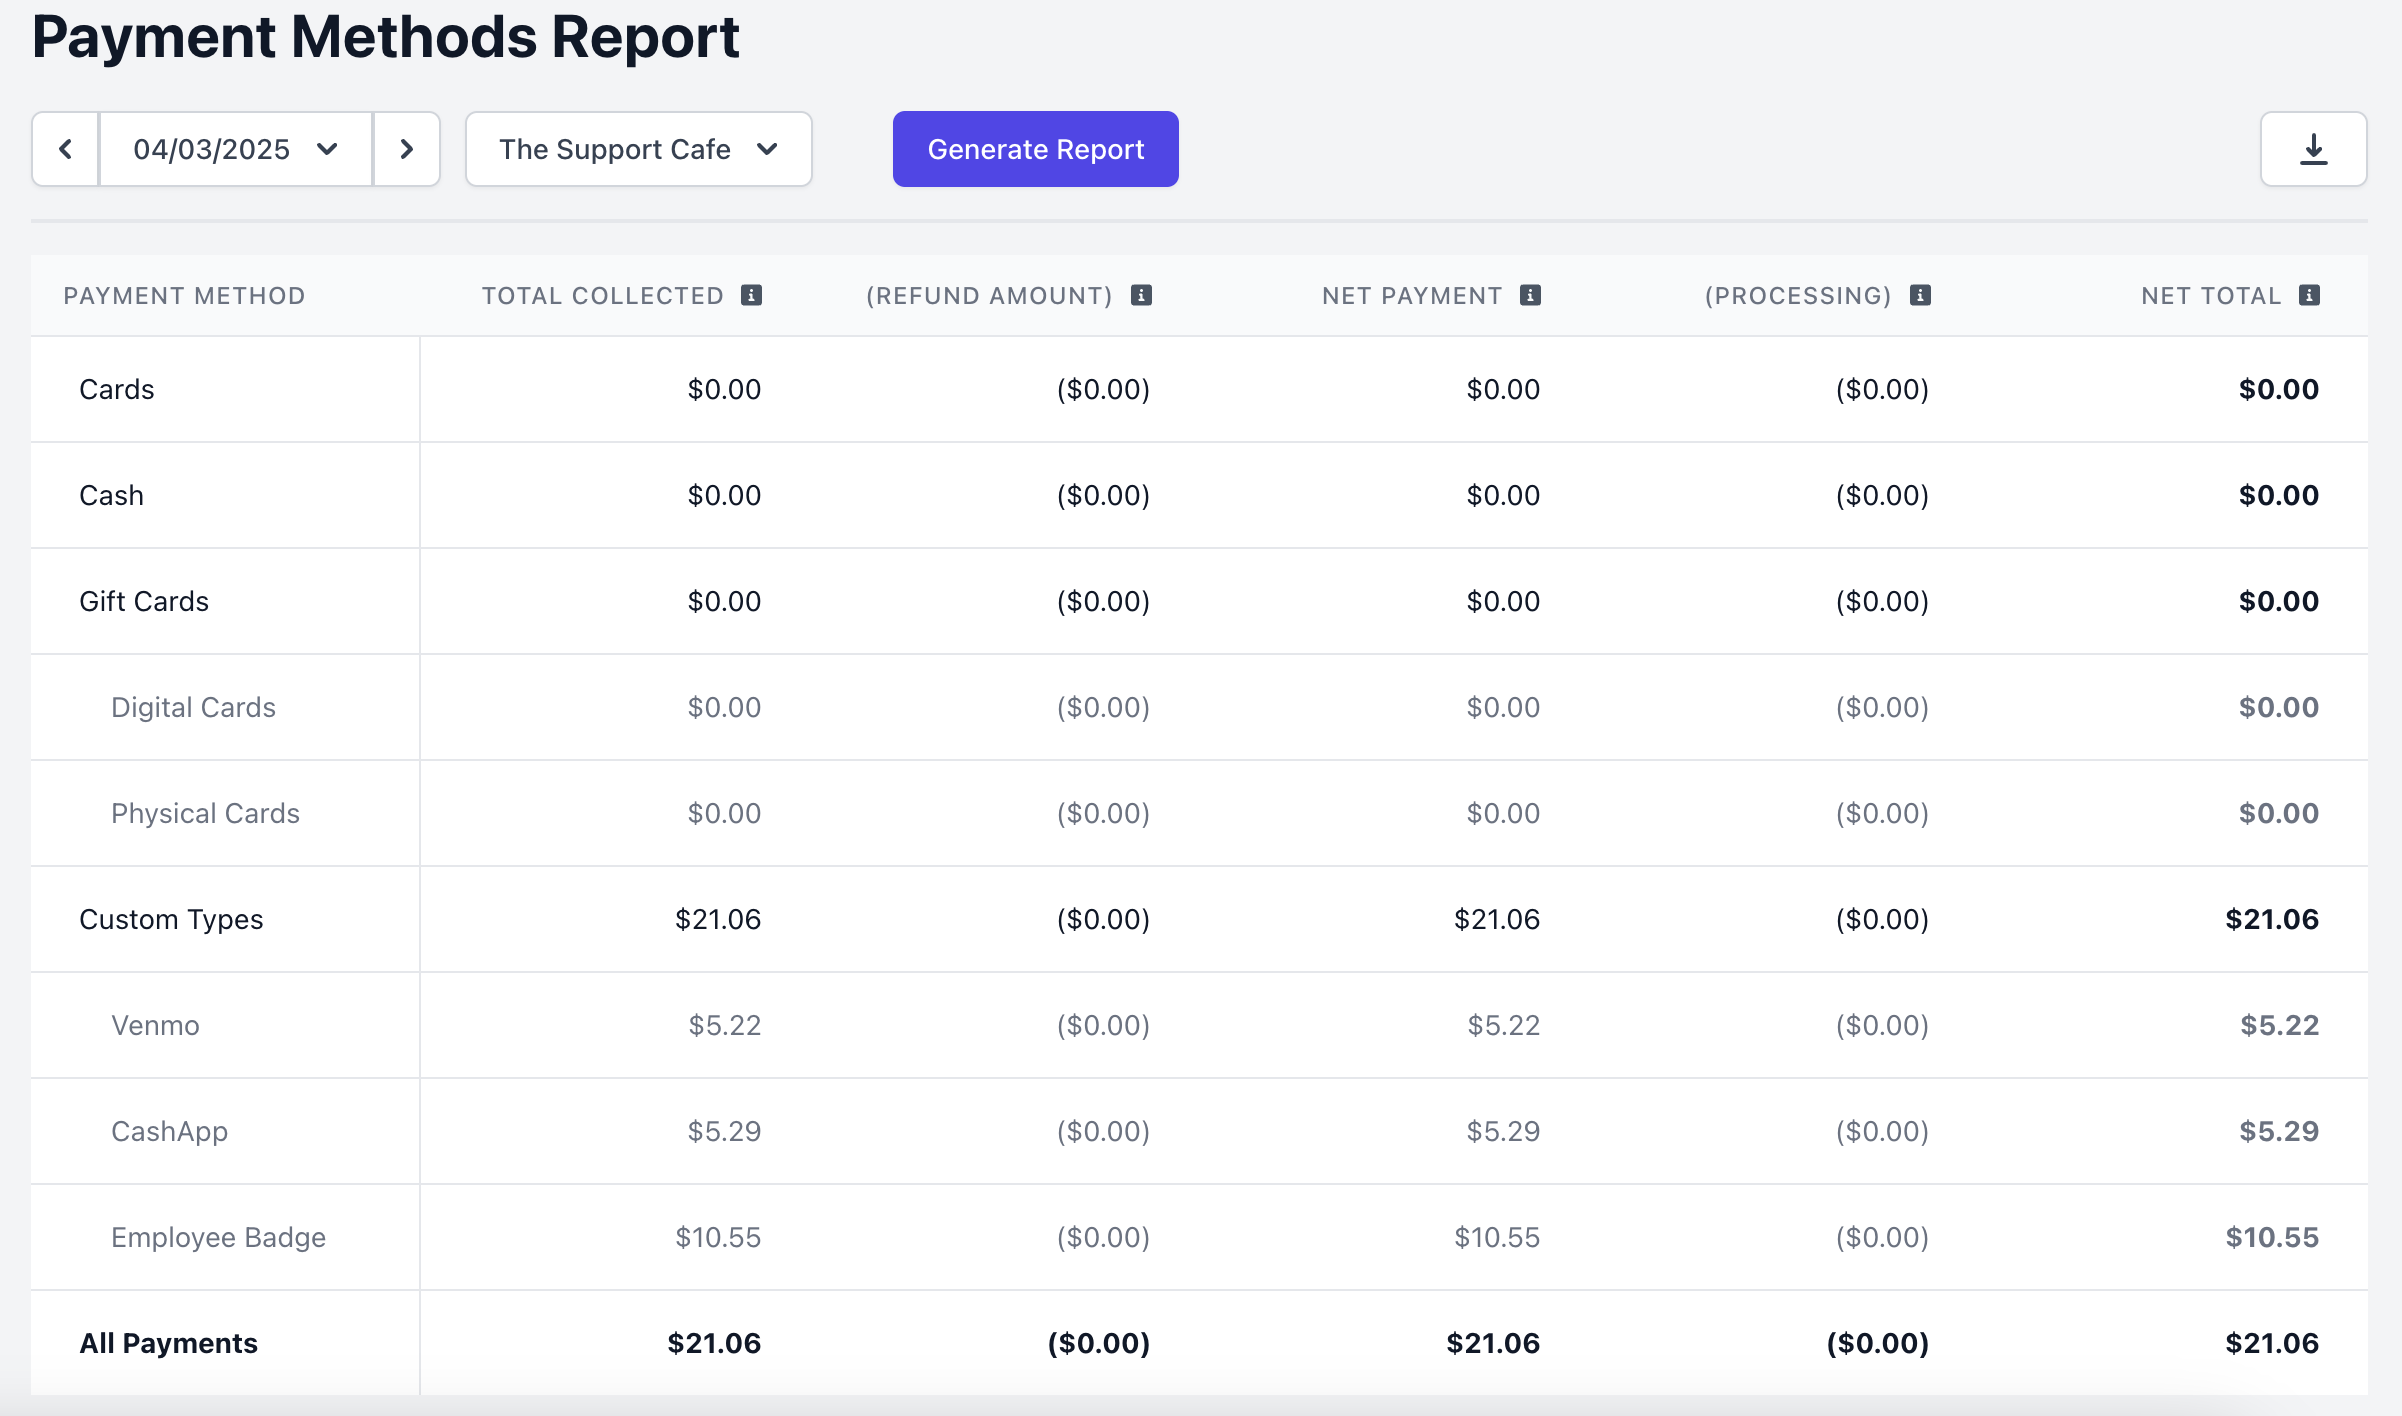Click Cards row net total value
The width and height of the screenshot is (2402, 1416).
(2278, 389)
